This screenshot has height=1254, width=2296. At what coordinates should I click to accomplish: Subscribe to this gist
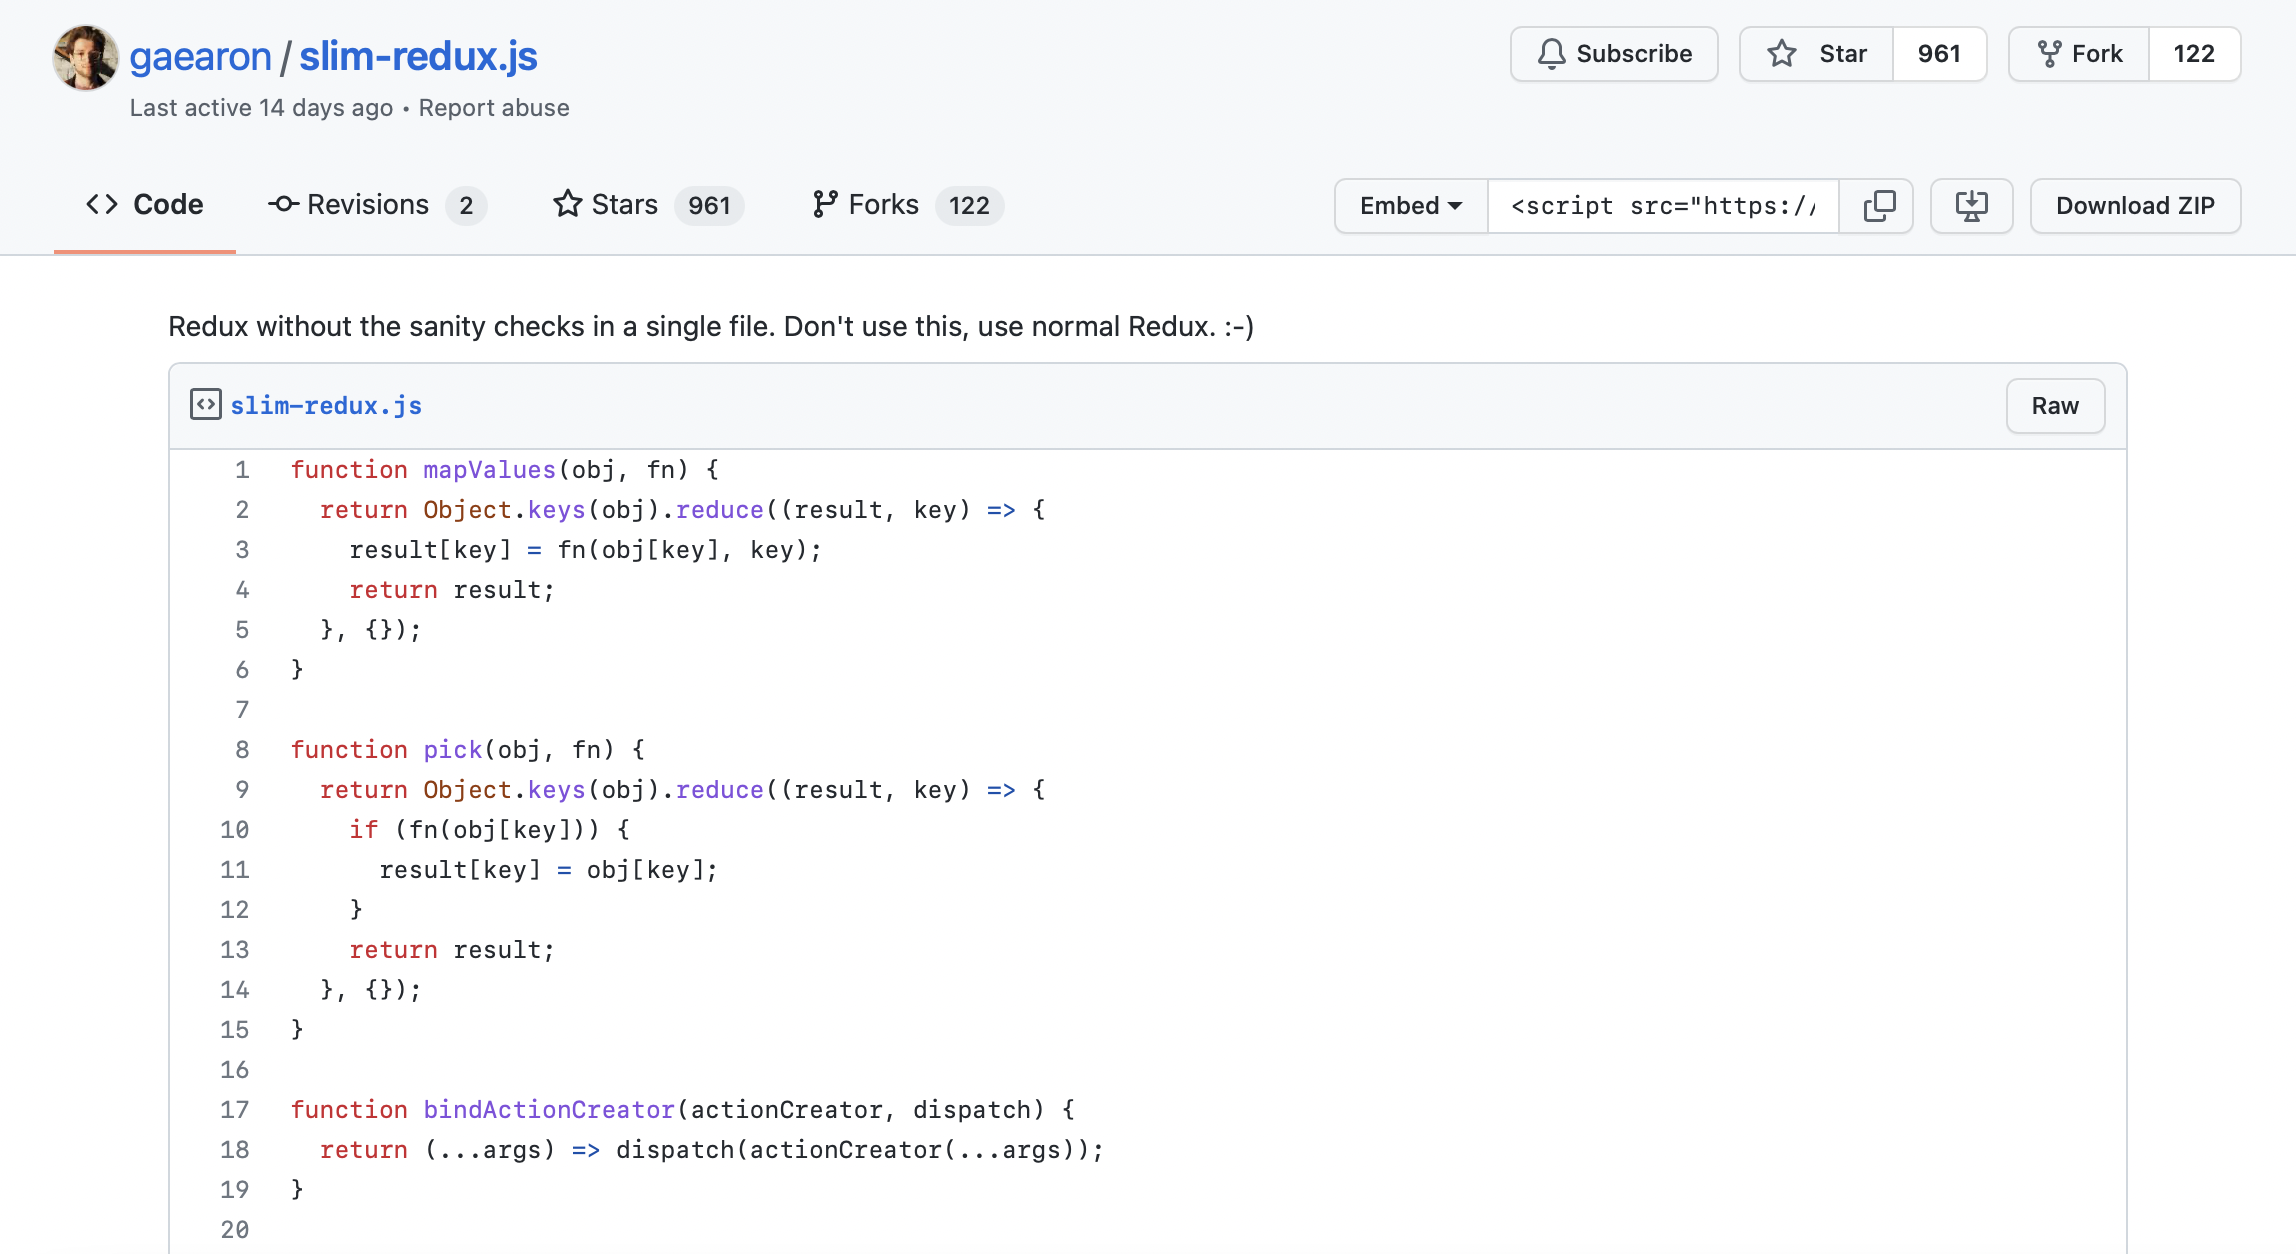click(1614, 54)
